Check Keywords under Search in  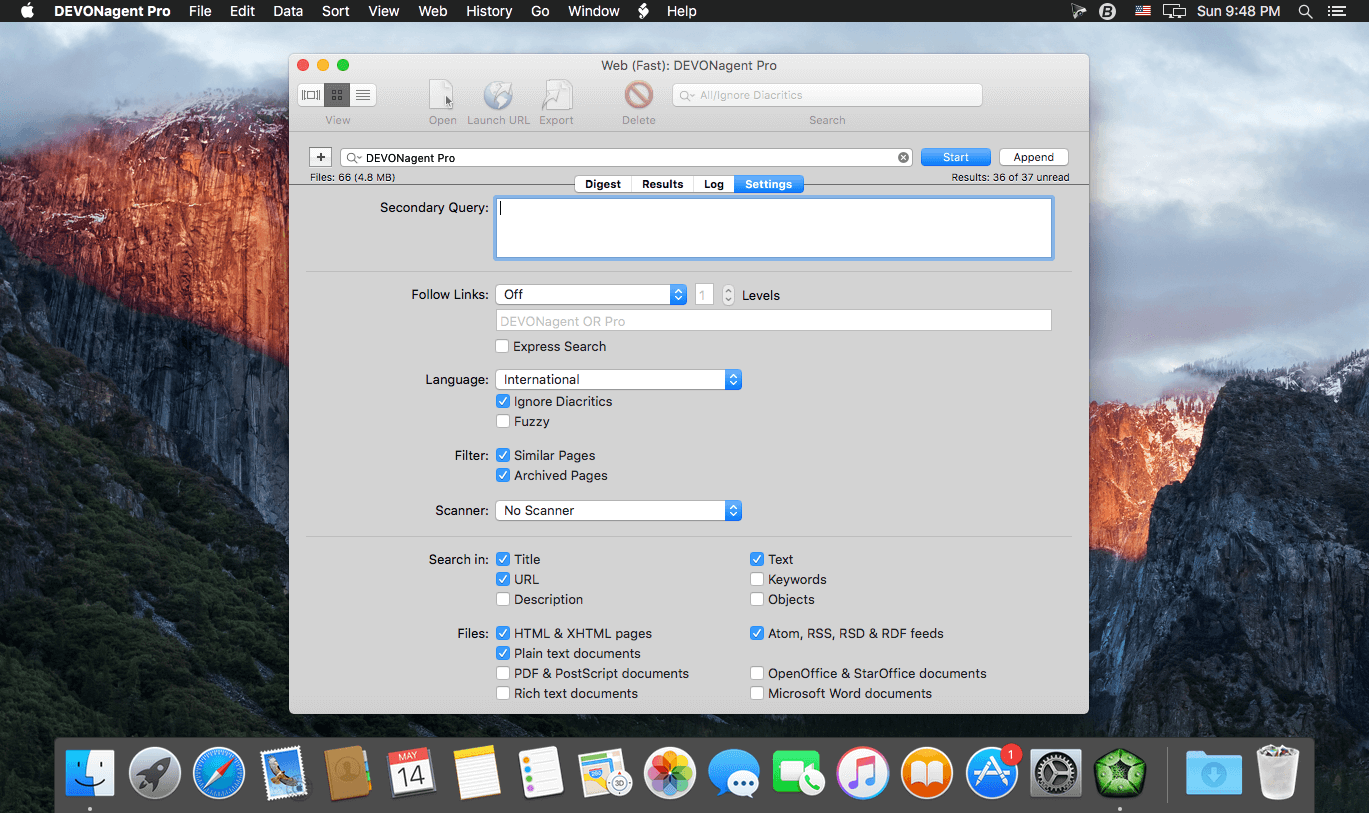[757, 580]
